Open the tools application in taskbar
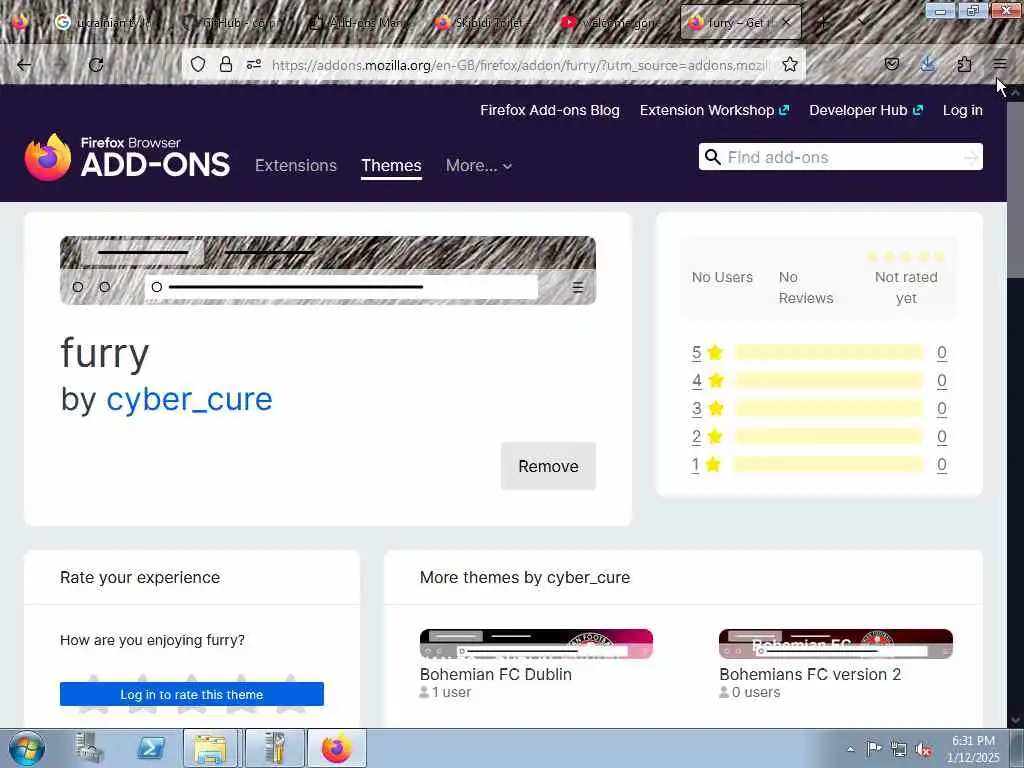The width and height of the screenshot is (1024, 768). point(274,748)
